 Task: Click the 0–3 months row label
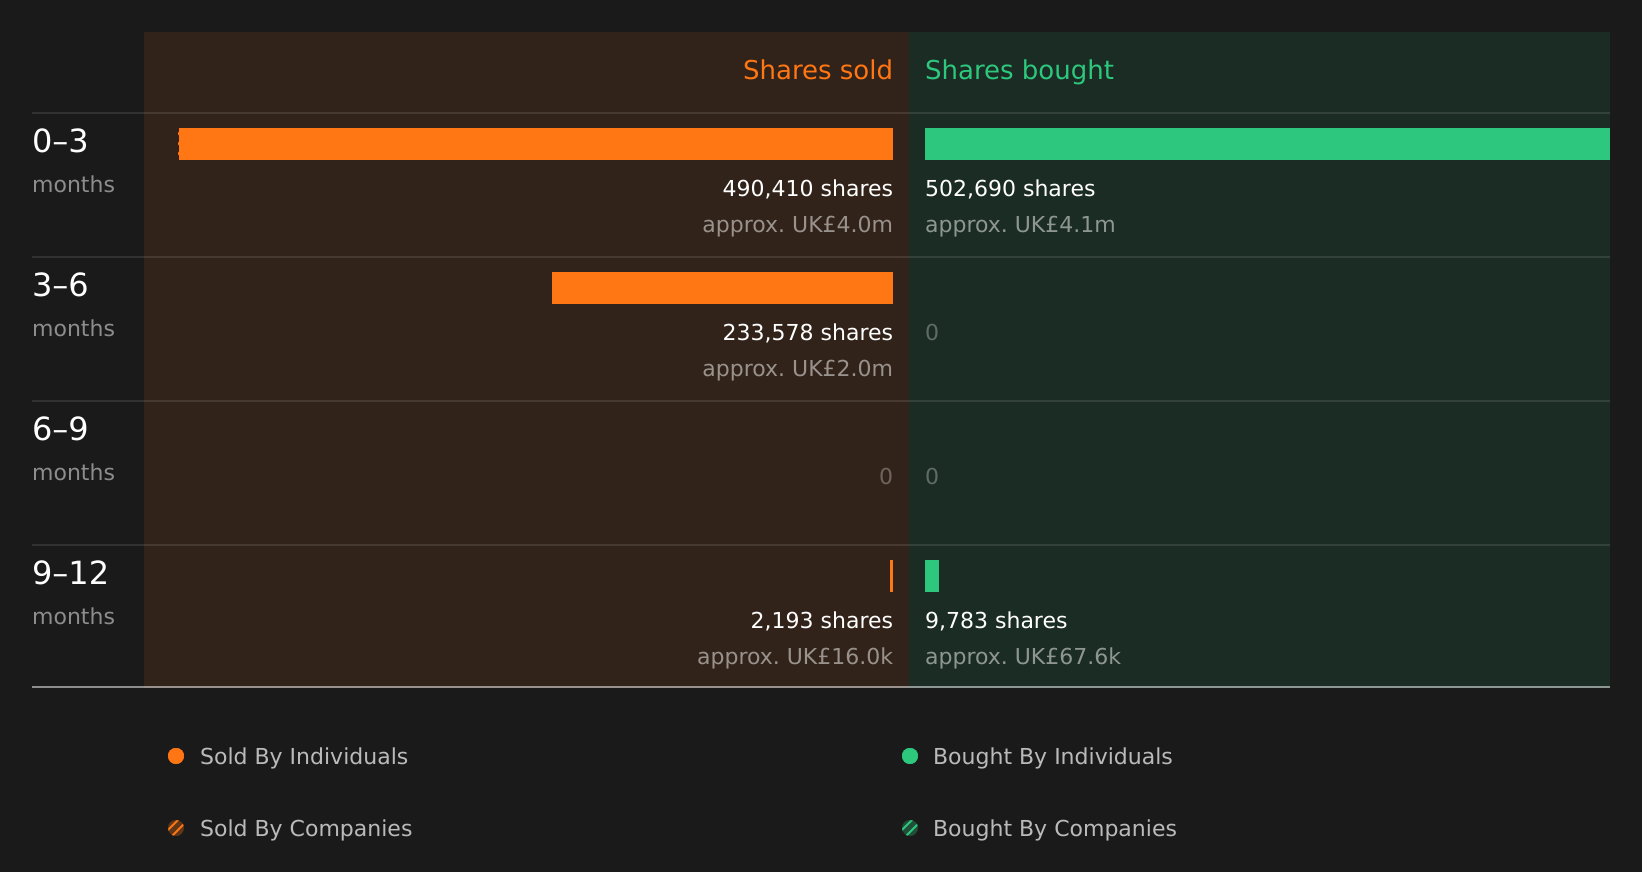[x=73, y=161]
